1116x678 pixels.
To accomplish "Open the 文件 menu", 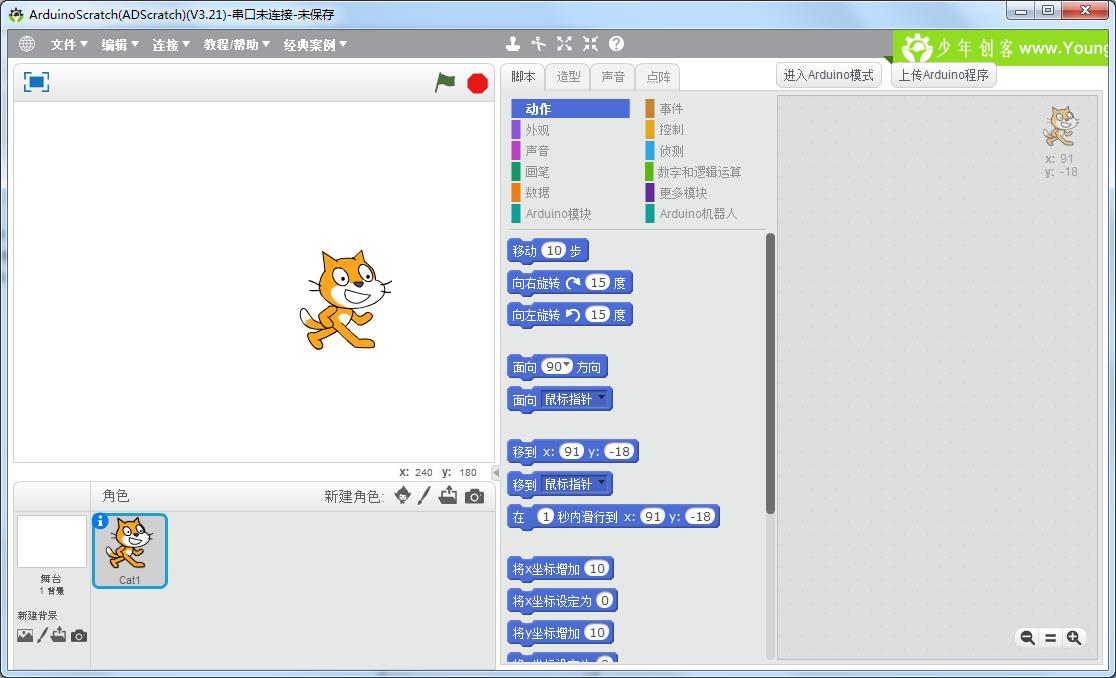I will (x=69, y=45).
